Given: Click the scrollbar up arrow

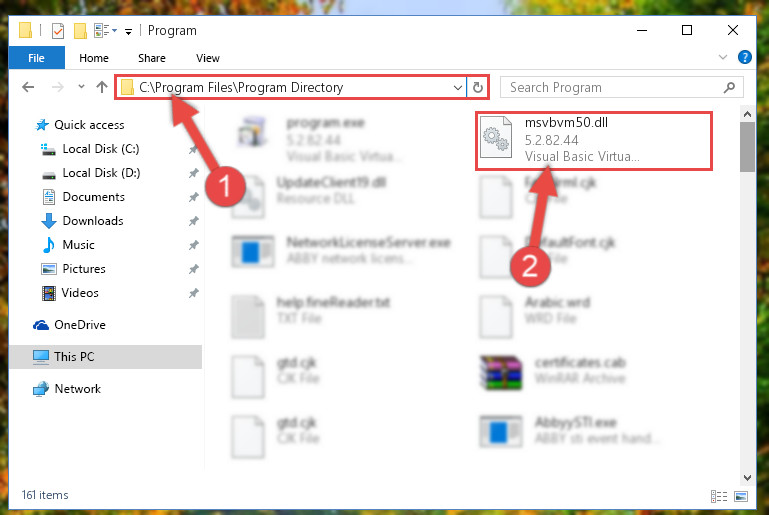Looking at the screenshot, I should click(x=747, y=114).
